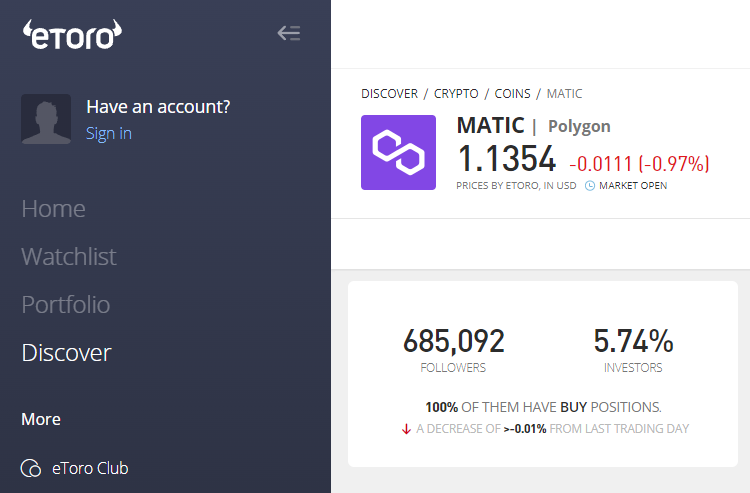Open eToro Club link
This screenshot has width=750, height=493.
point(90,468)
